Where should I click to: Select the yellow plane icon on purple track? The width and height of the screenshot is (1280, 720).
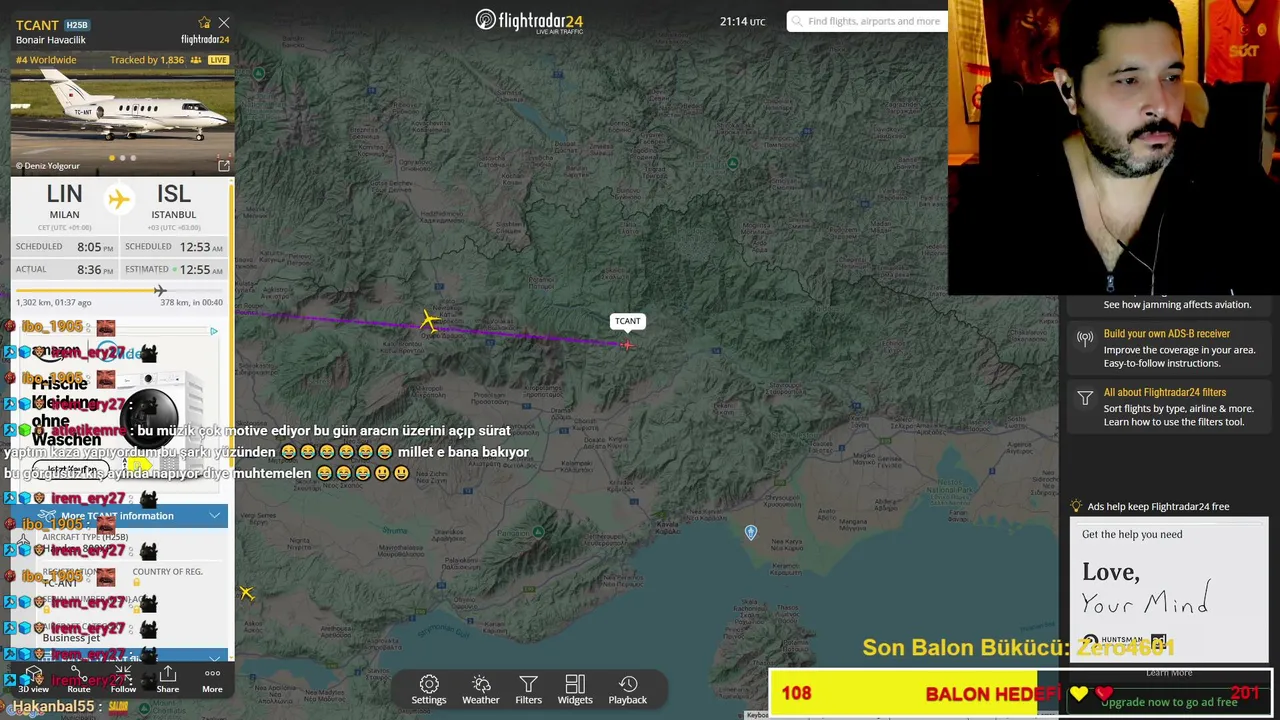point(429,321)
